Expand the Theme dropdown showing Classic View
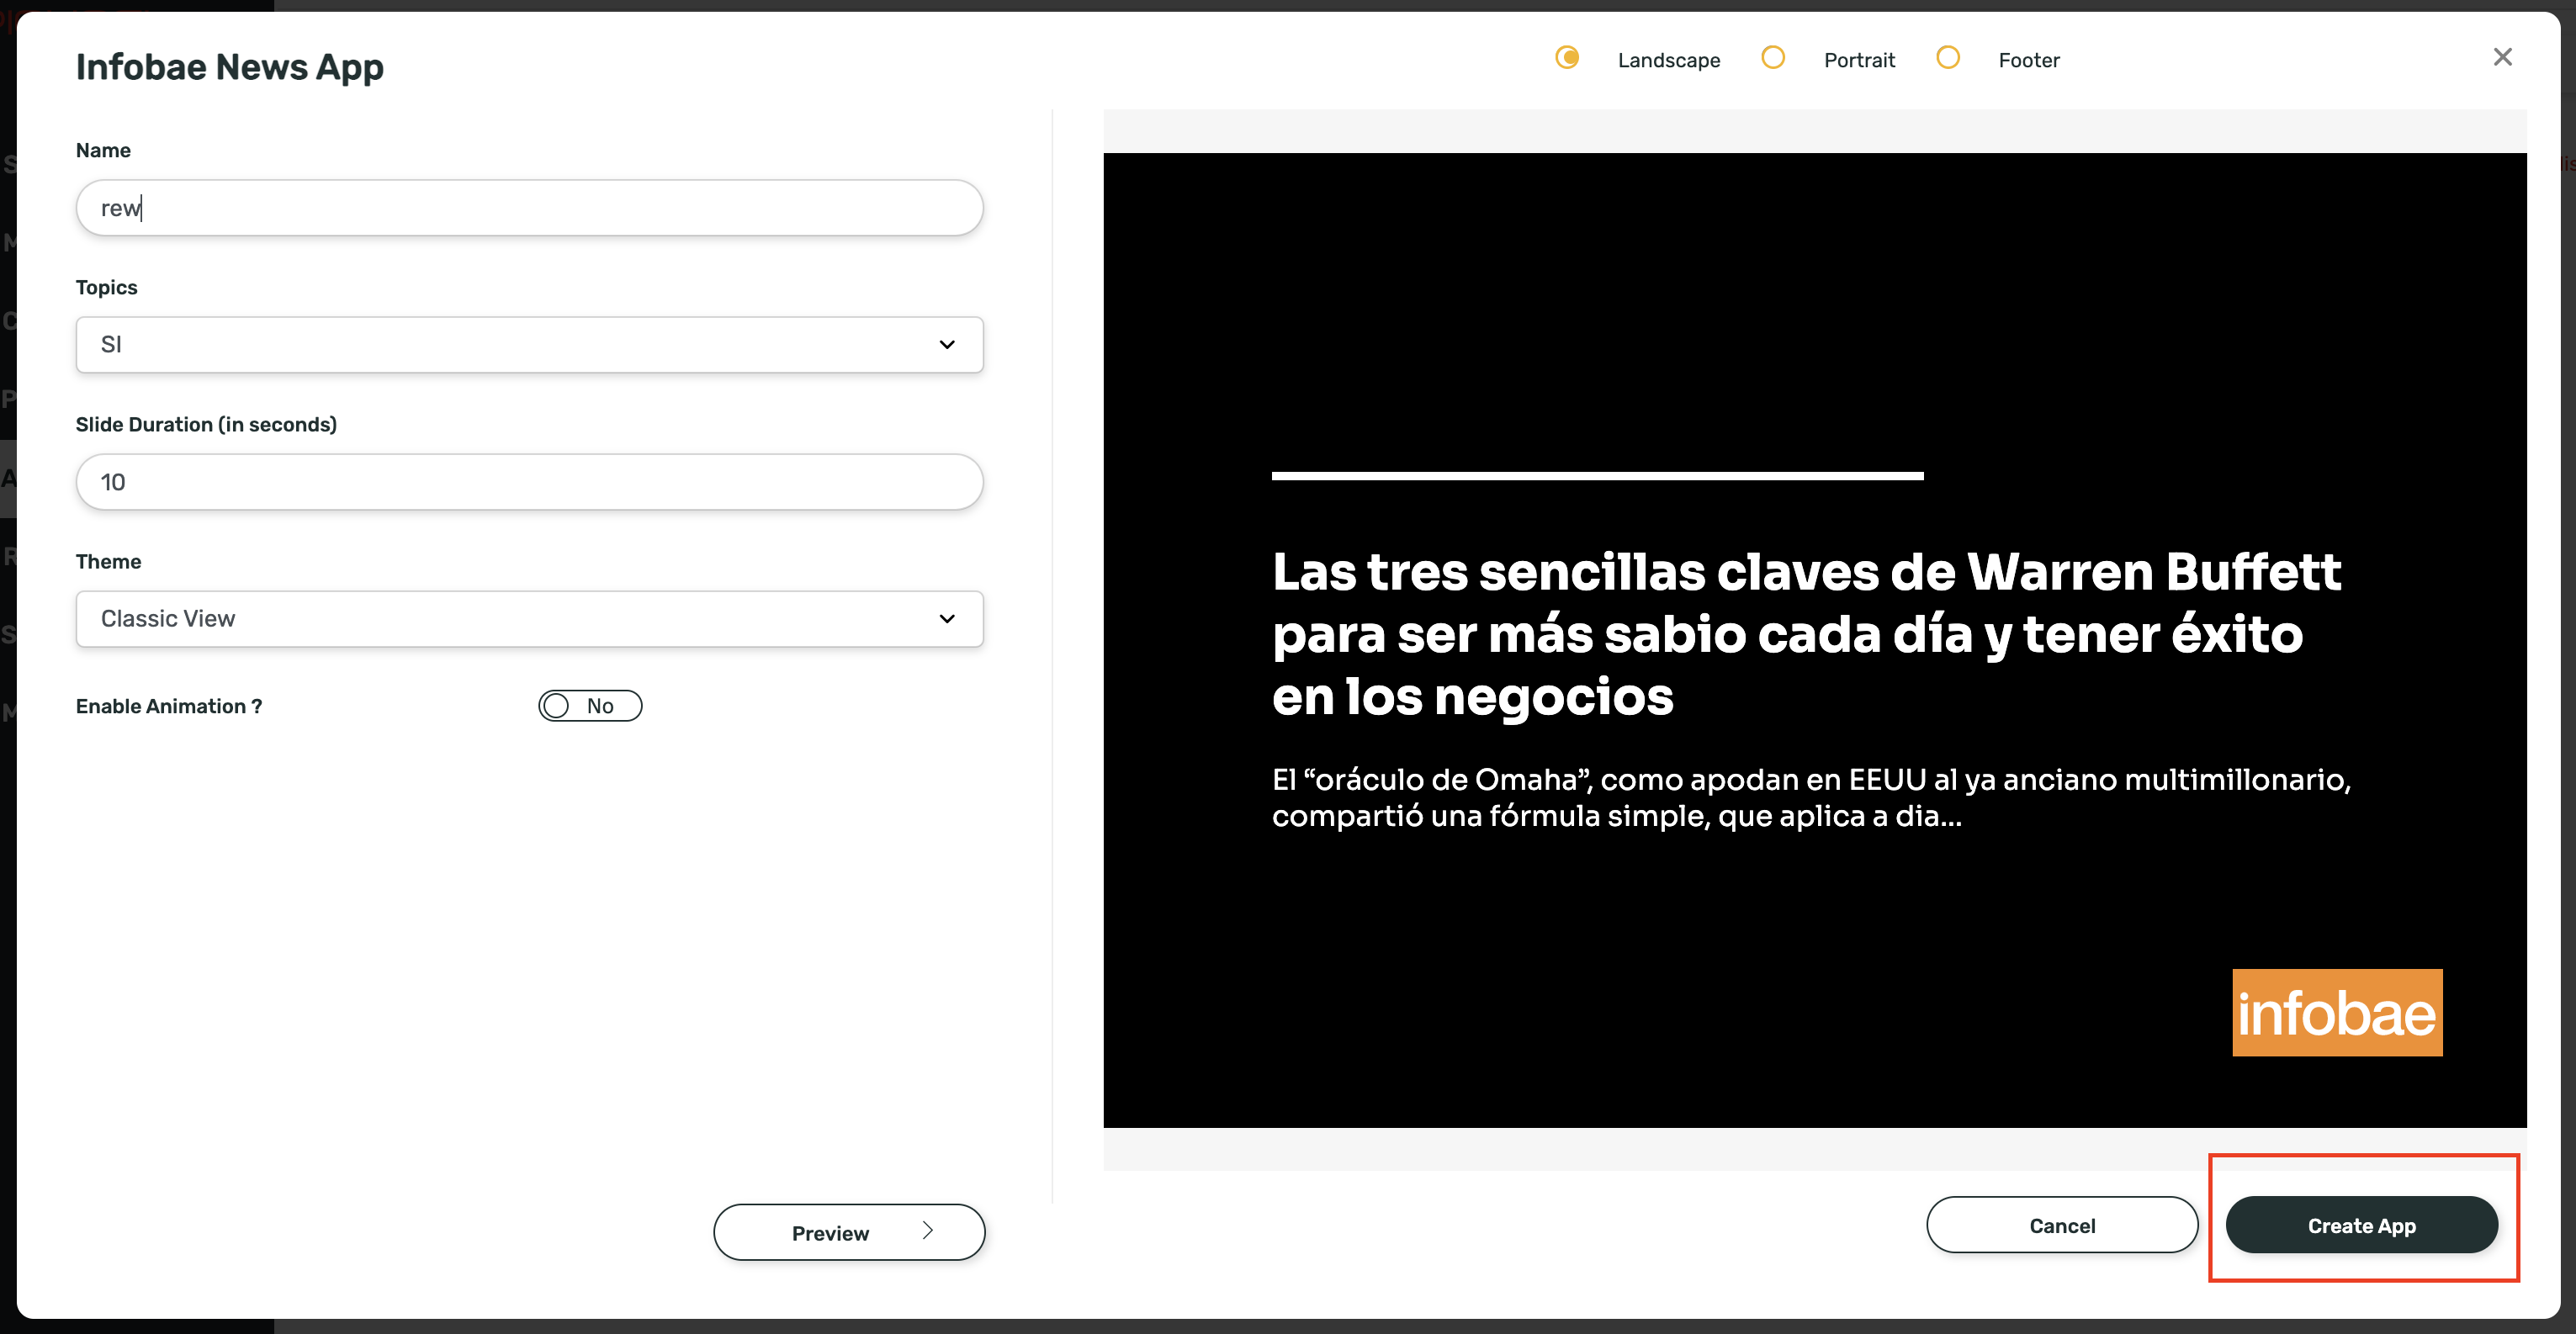The height and width of the screenshot is (1334, 2576). coord(529,619)
